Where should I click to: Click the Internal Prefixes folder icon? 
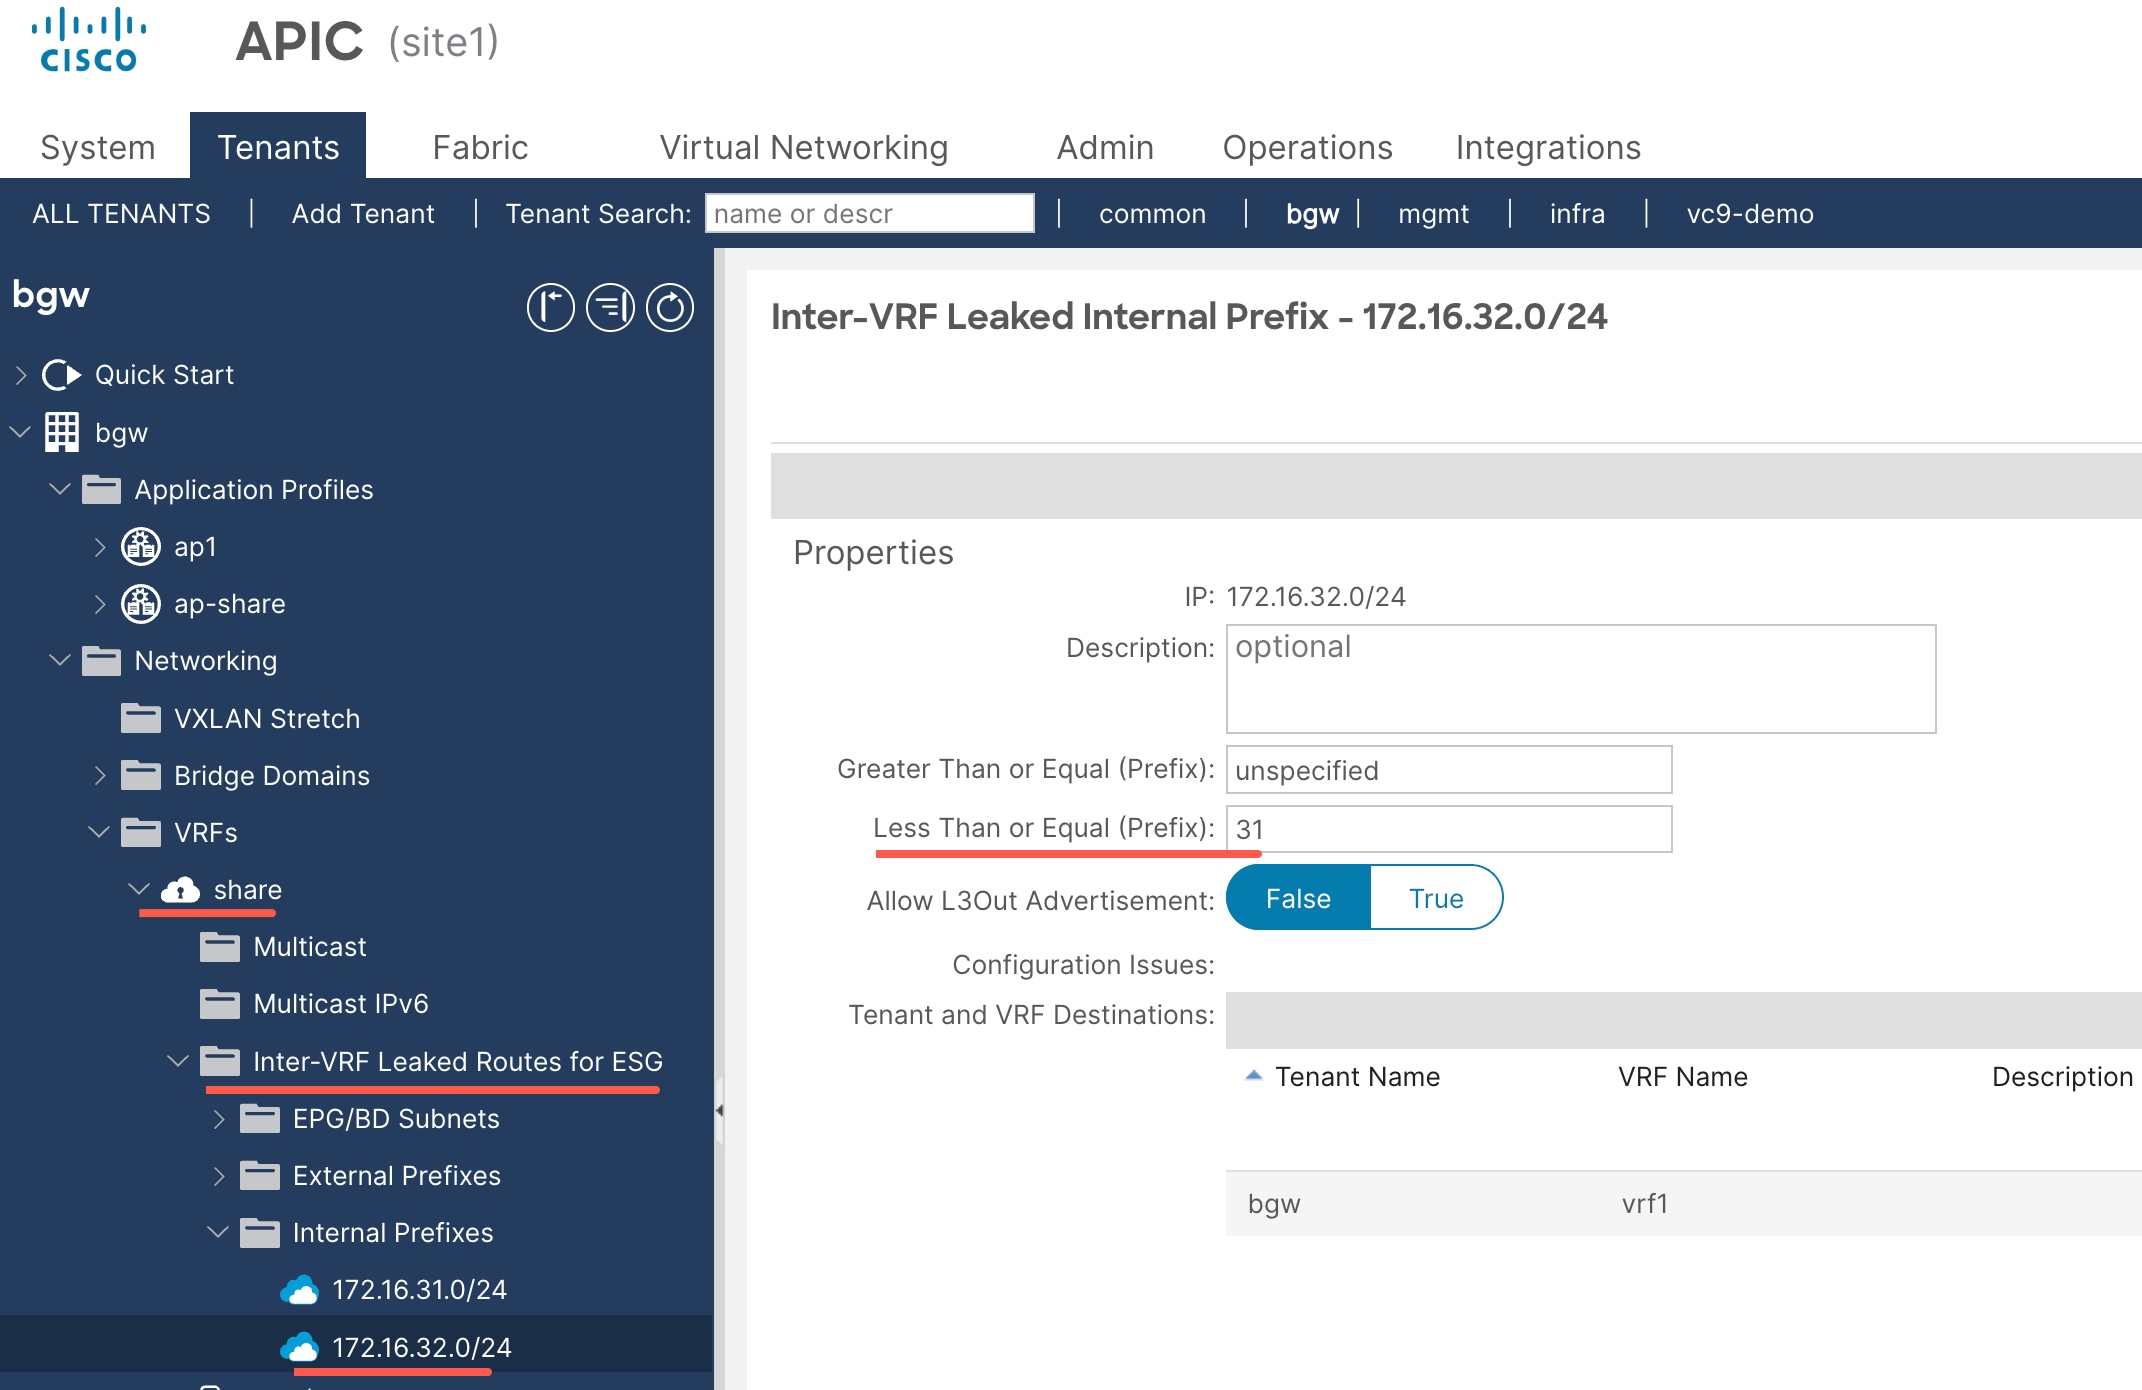260,1233
